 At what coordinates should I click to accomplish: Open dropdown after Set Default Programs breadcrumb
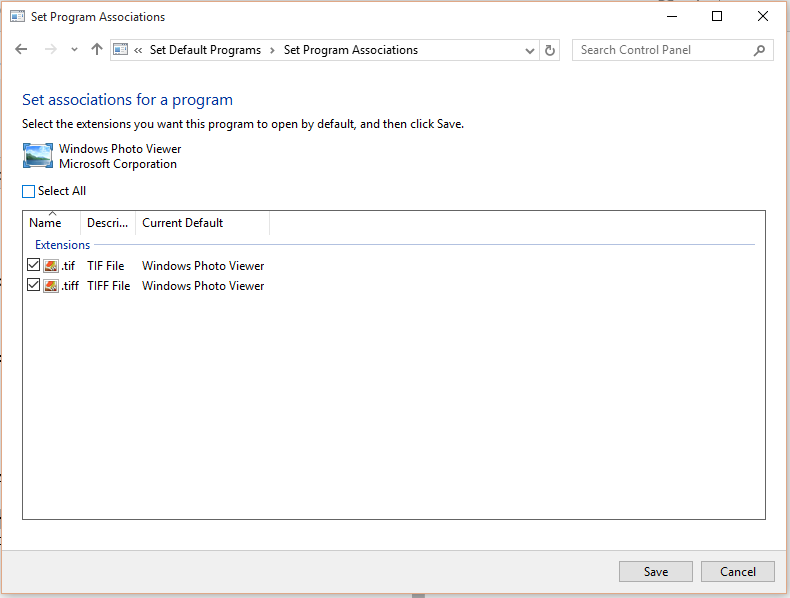(272, 50)
